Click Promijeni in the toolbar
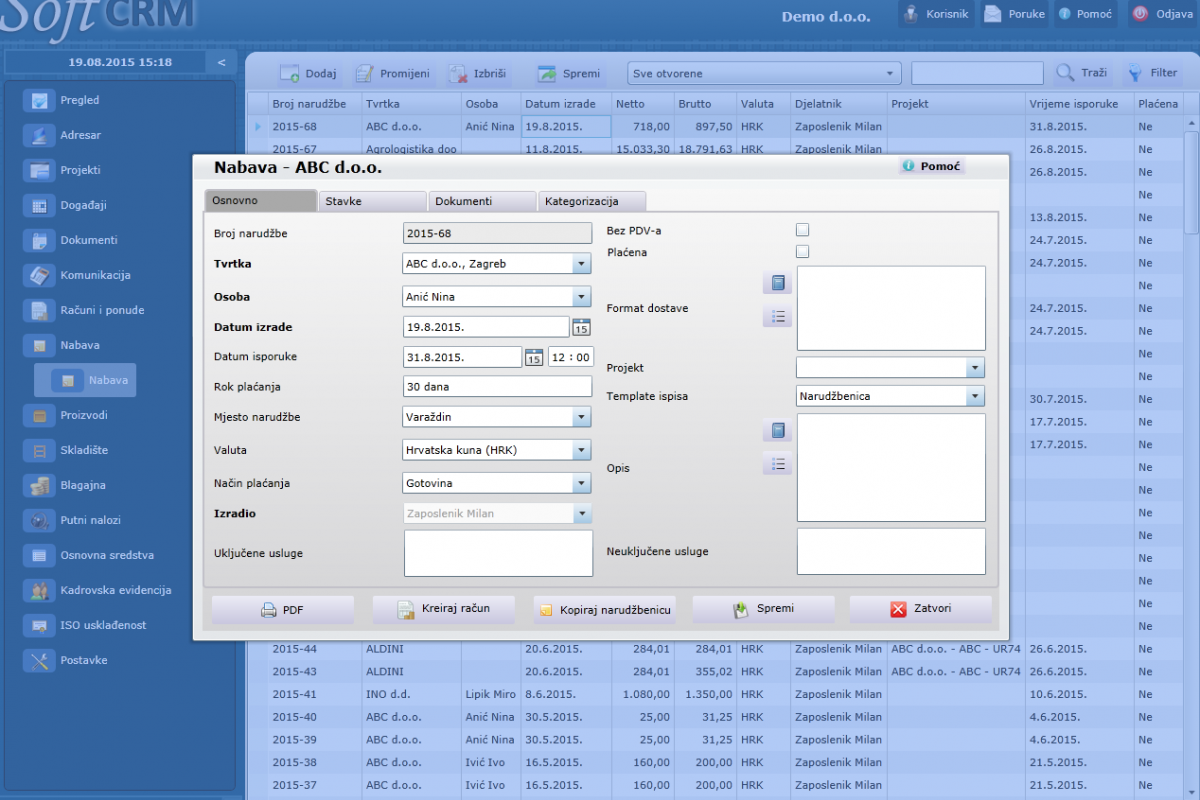 click(x=392, y=73)
